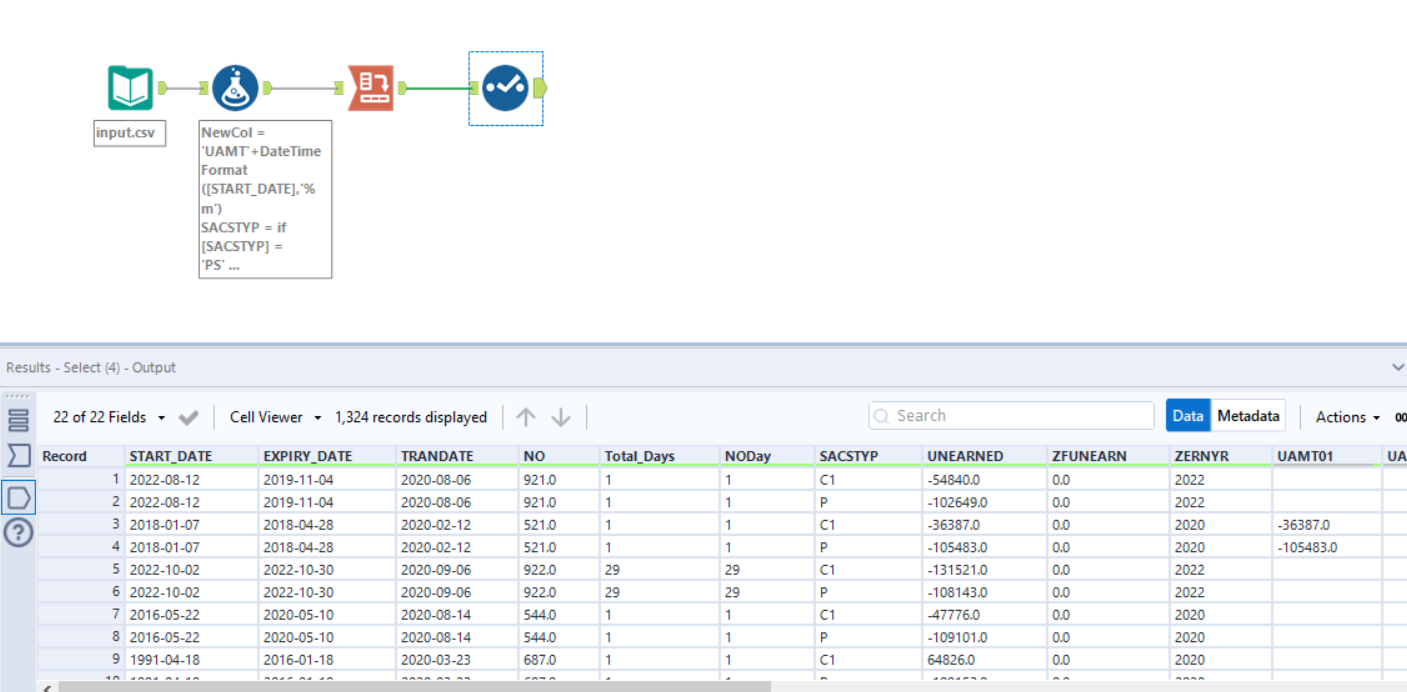Apply fields selection via the checkmark icon
This screenshot has width=1407, height=692.
pos(187,416)
